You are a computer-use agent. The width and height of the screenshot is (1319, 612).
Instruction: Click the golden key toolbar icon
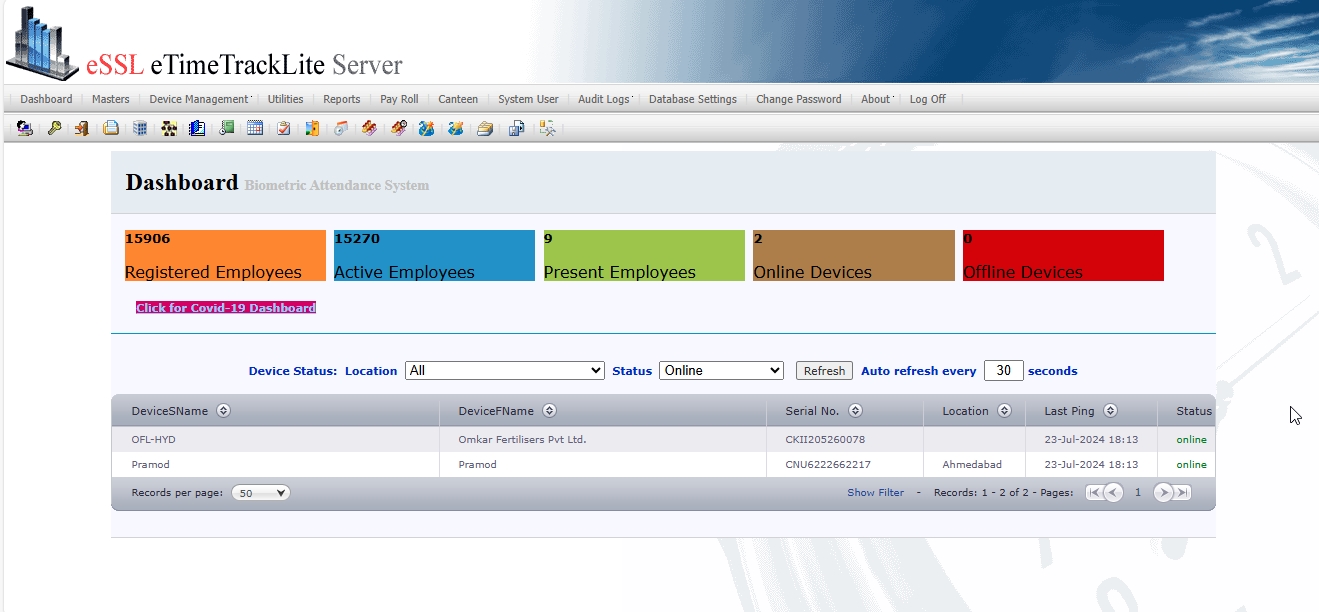(55, 128)
